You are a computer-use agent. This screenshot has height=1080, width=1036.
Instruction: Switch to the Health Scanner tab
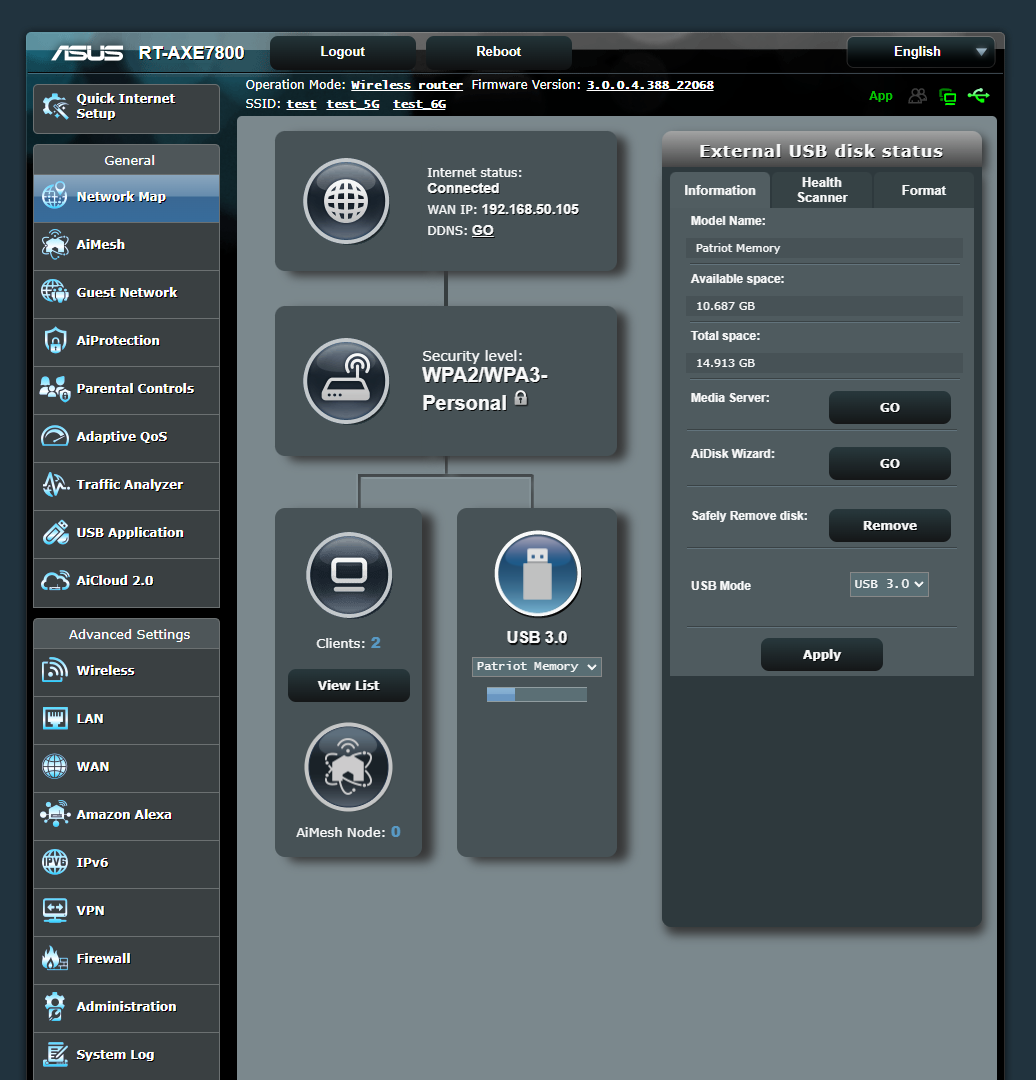point(822,190)
